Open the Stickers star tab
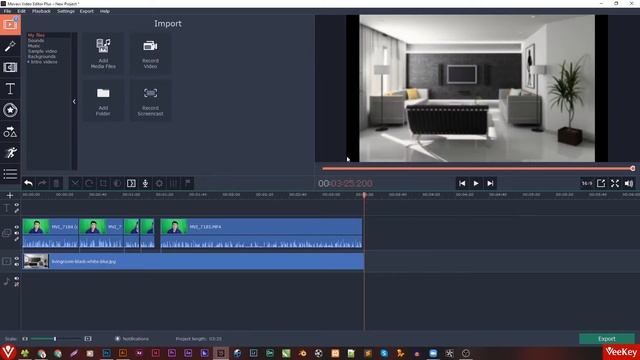Image resolution: width=640 pixels, height=360 pixels. [10, 110]
